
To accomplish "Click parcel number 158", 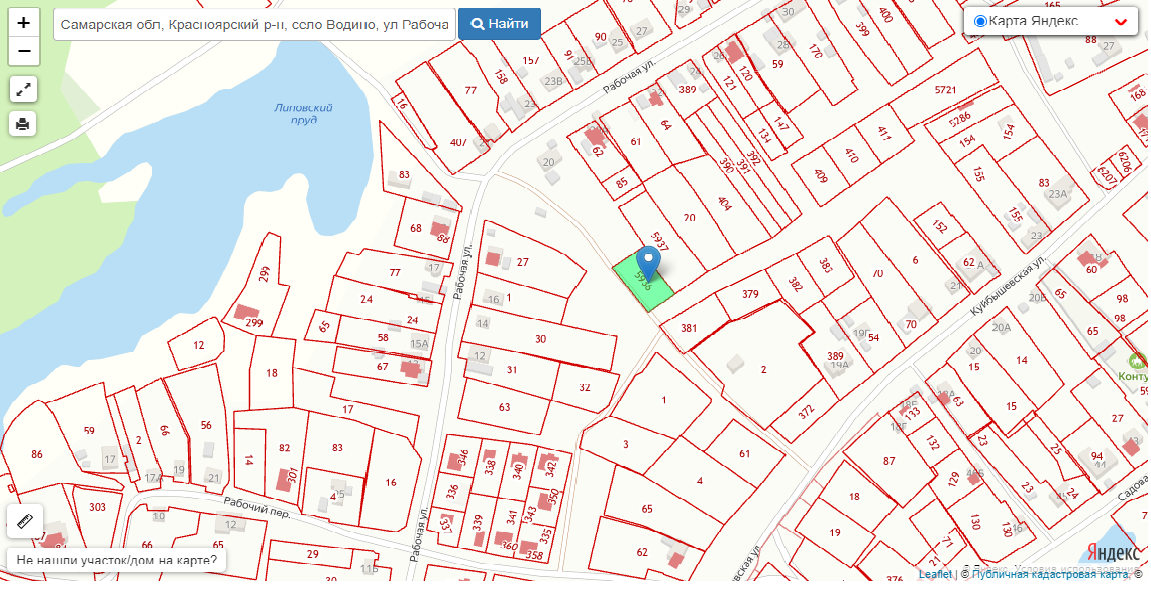I will pyautogui.click(x=501, y=76).
